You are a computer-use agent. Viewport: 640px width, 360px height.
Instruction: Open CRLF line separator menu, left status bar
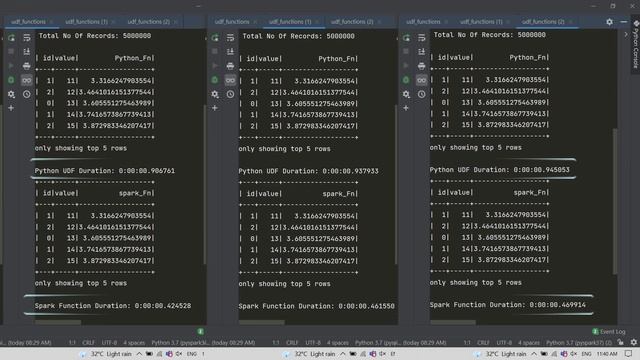88,342
